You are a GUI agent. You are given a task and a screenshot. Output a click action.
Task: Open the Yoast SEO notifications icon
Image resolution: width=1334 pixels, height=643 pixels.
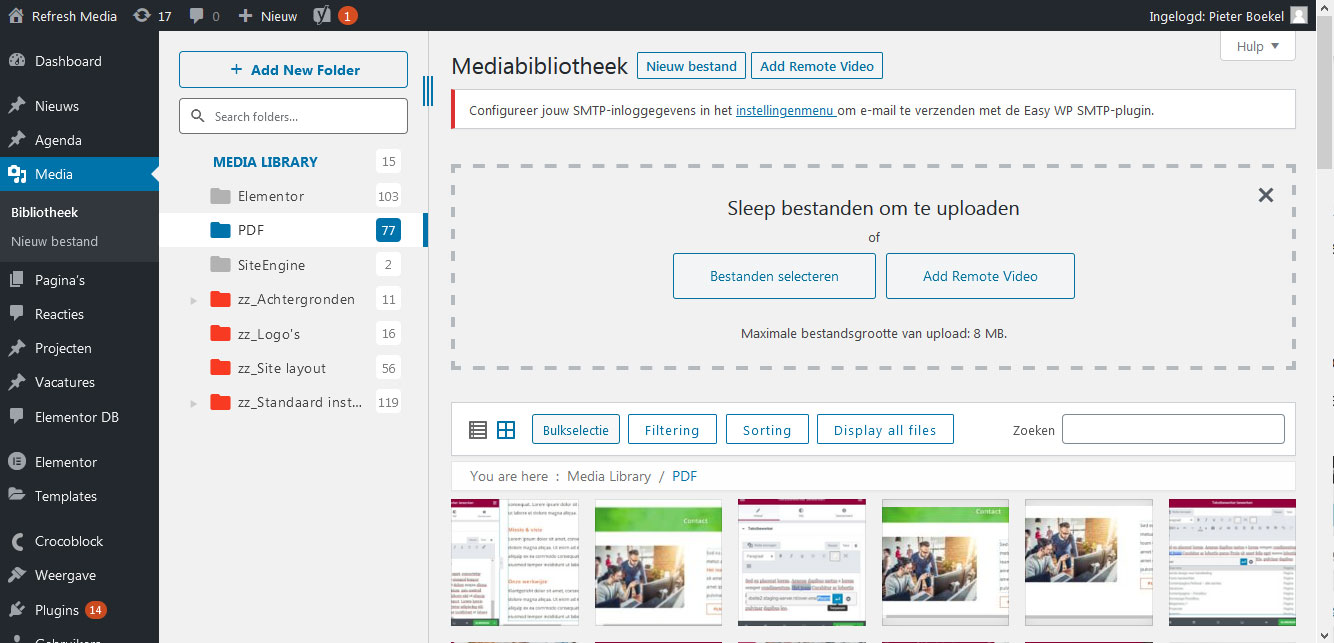point(322,16)
